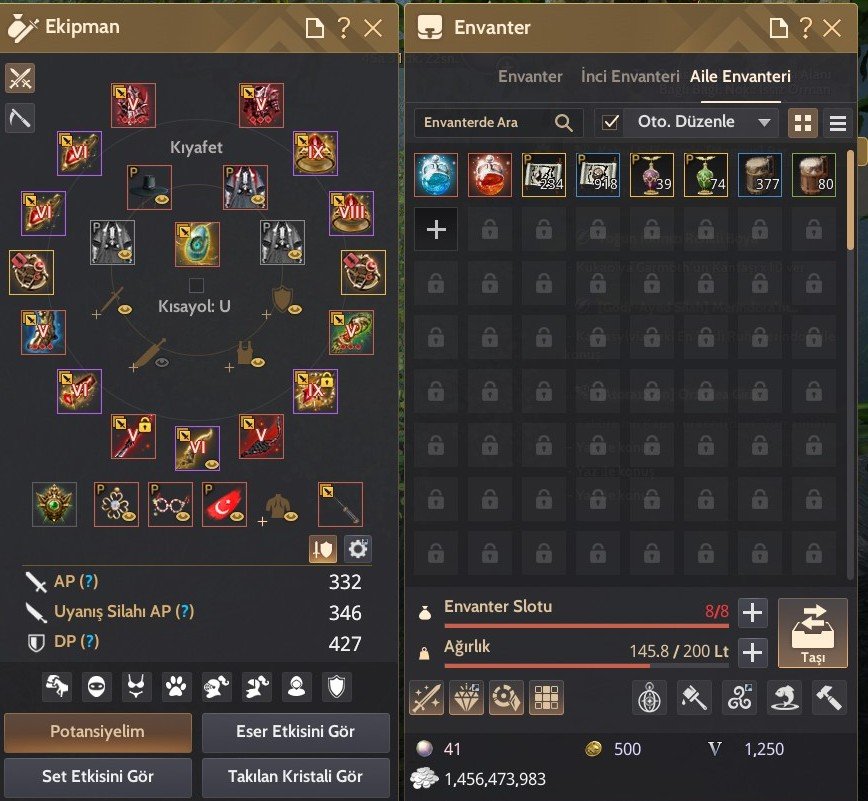Increase weight limit with Ağırlık plus button
The width and height of the screenshot is (868, 801).
click(752, 652)
